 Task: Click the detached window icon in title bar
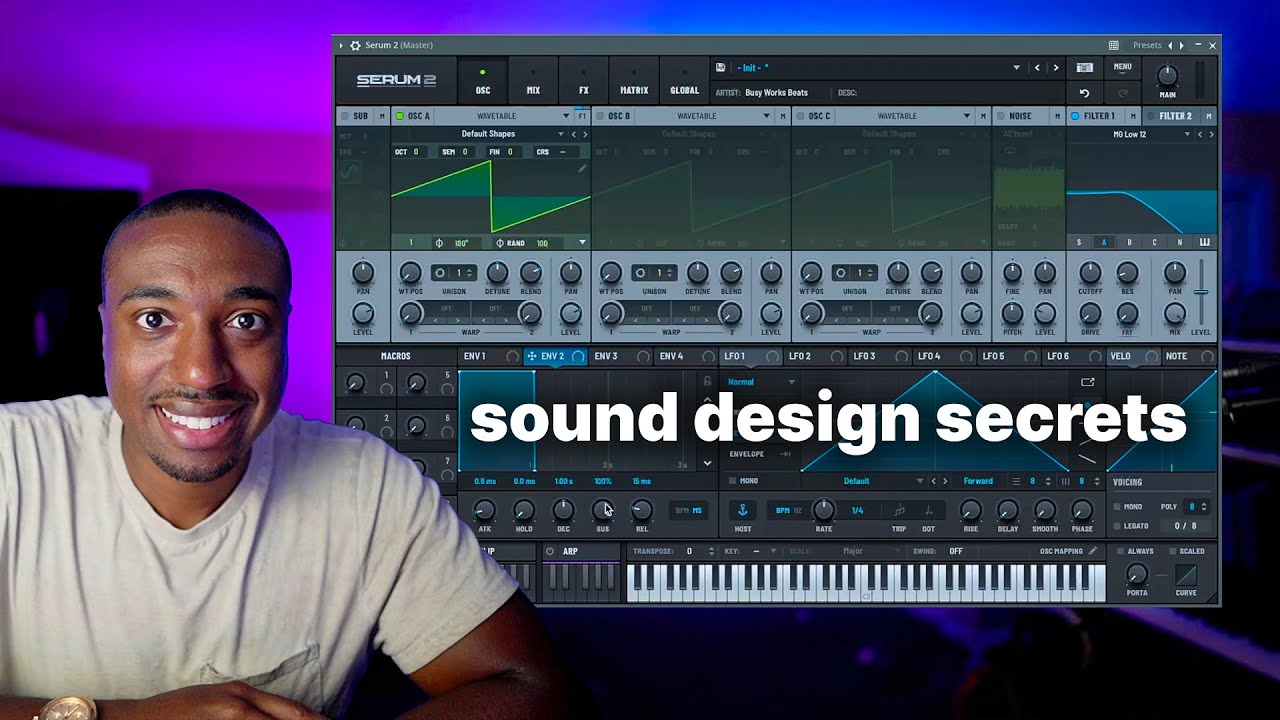pos(1114,45)
